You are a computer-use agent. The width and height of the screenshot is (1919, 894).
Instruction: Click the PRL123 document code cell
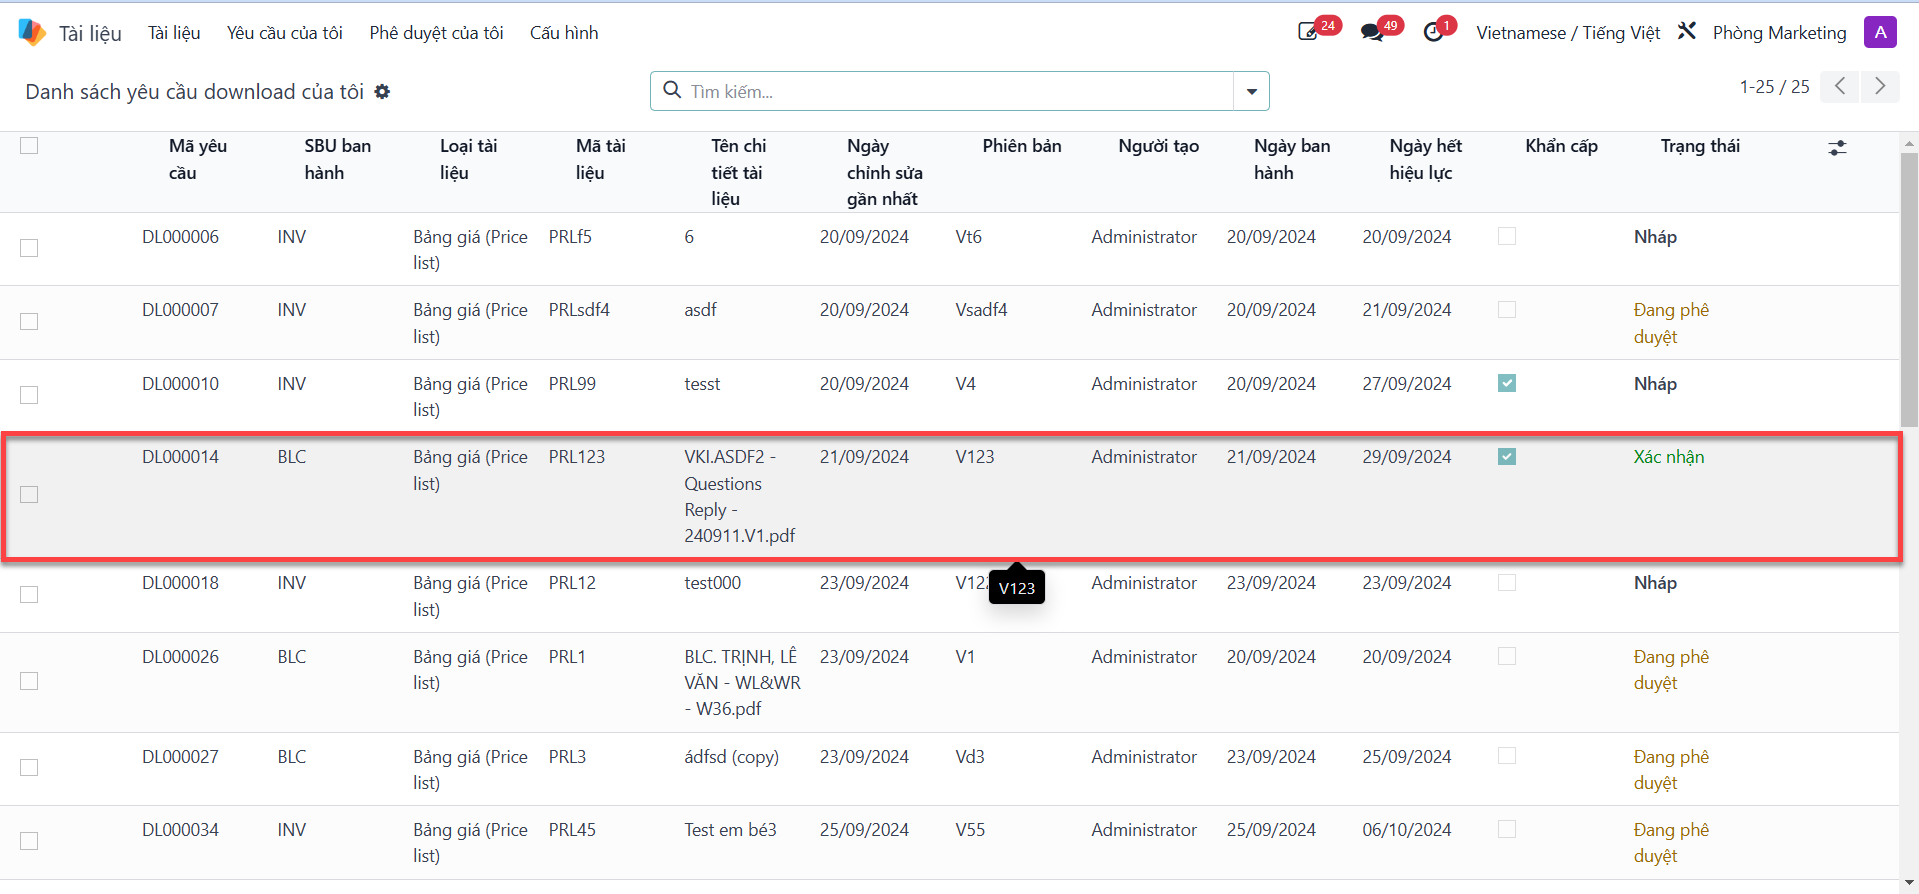coord(577,457)
